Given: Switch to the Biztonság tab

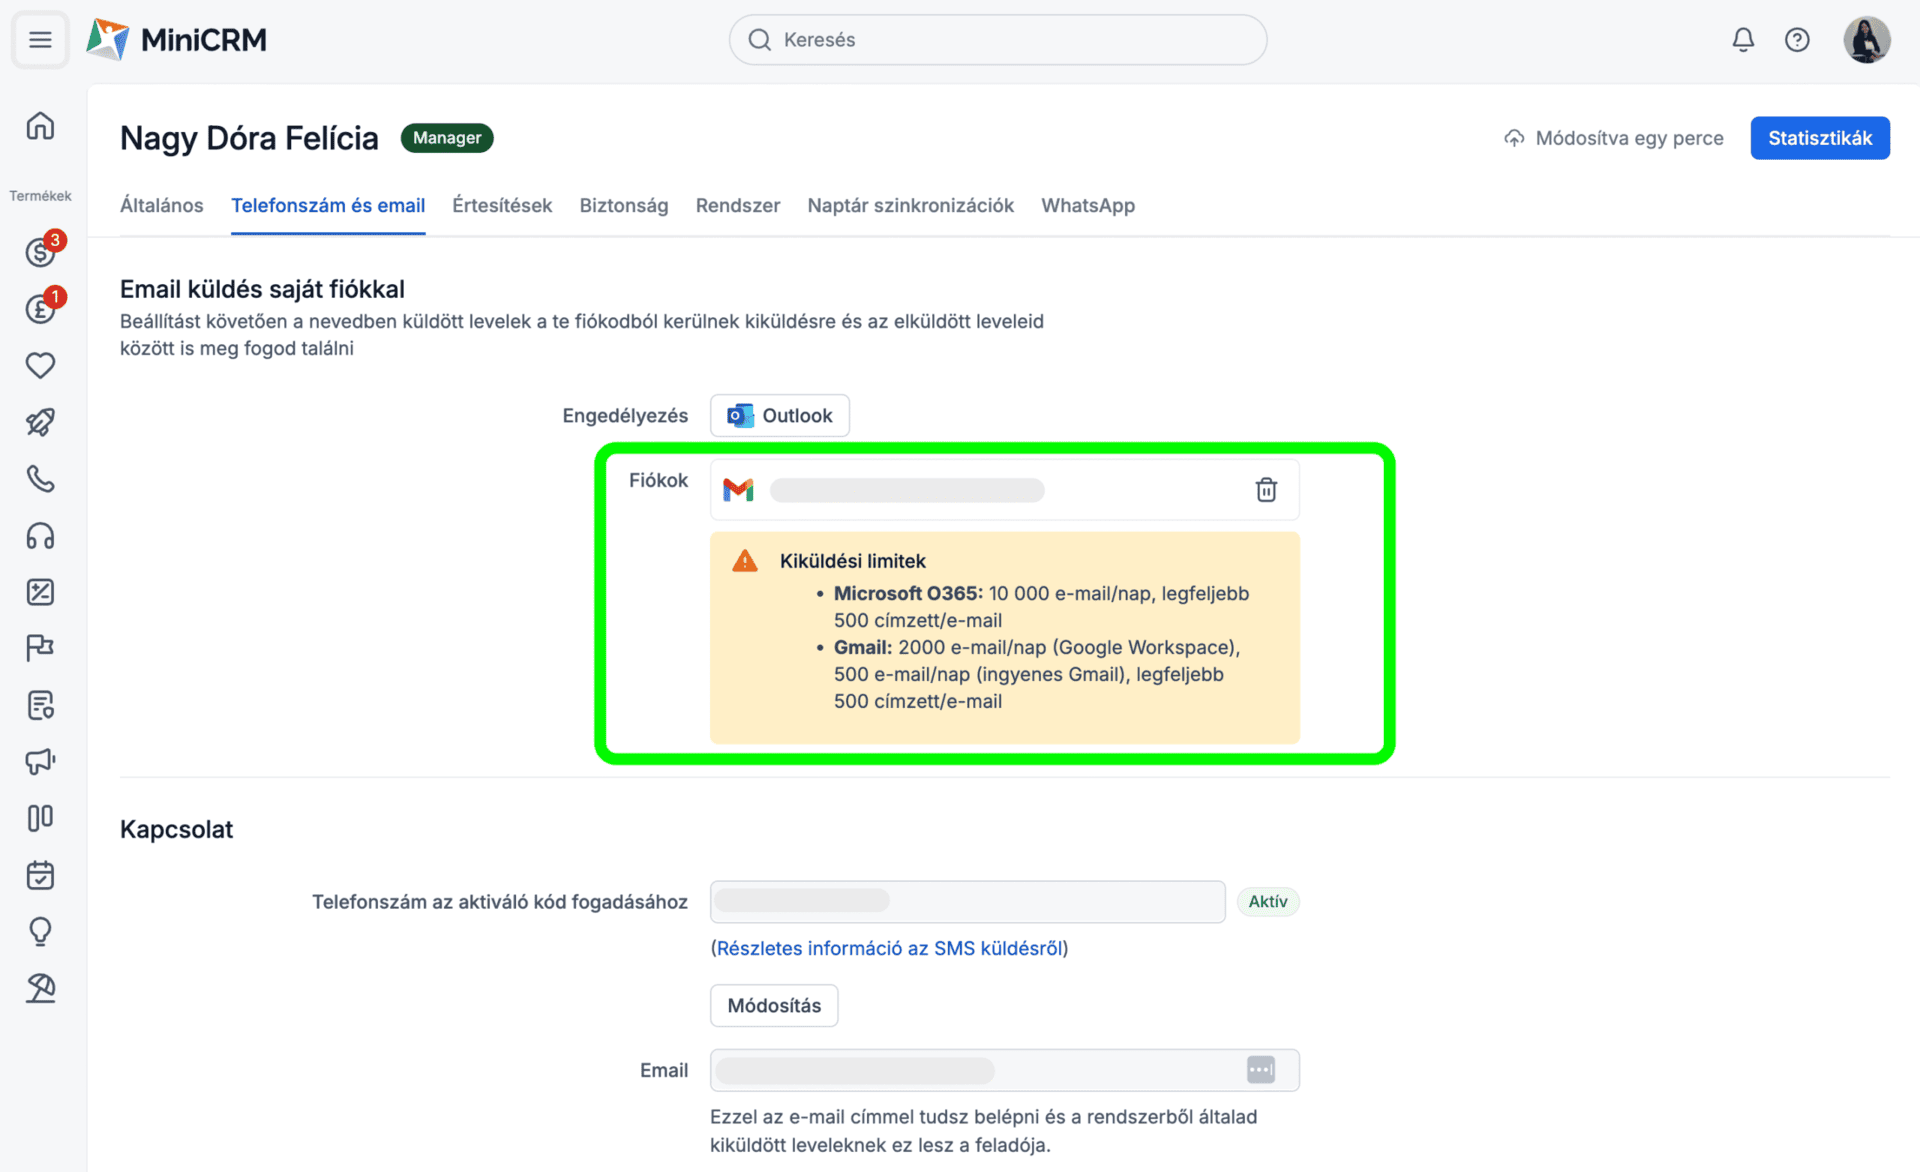Looking at the screenshot, I should tap(624, 205).
